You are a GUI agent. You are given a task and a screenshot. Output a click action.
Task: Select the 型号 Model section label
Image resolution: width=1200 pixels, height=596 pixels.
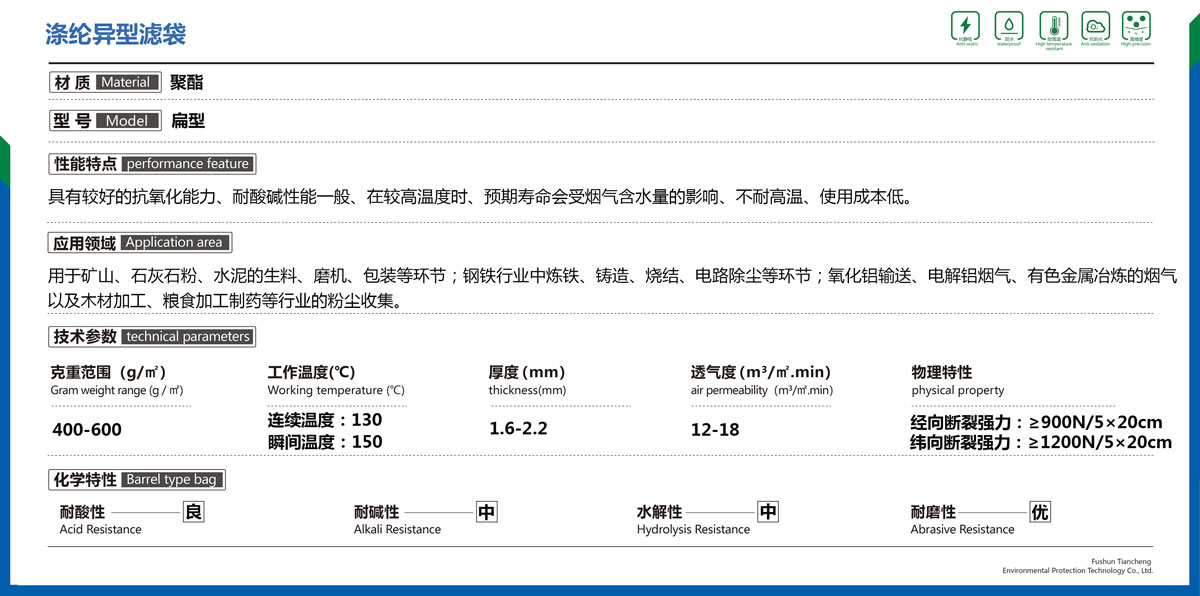click(105, 121)
